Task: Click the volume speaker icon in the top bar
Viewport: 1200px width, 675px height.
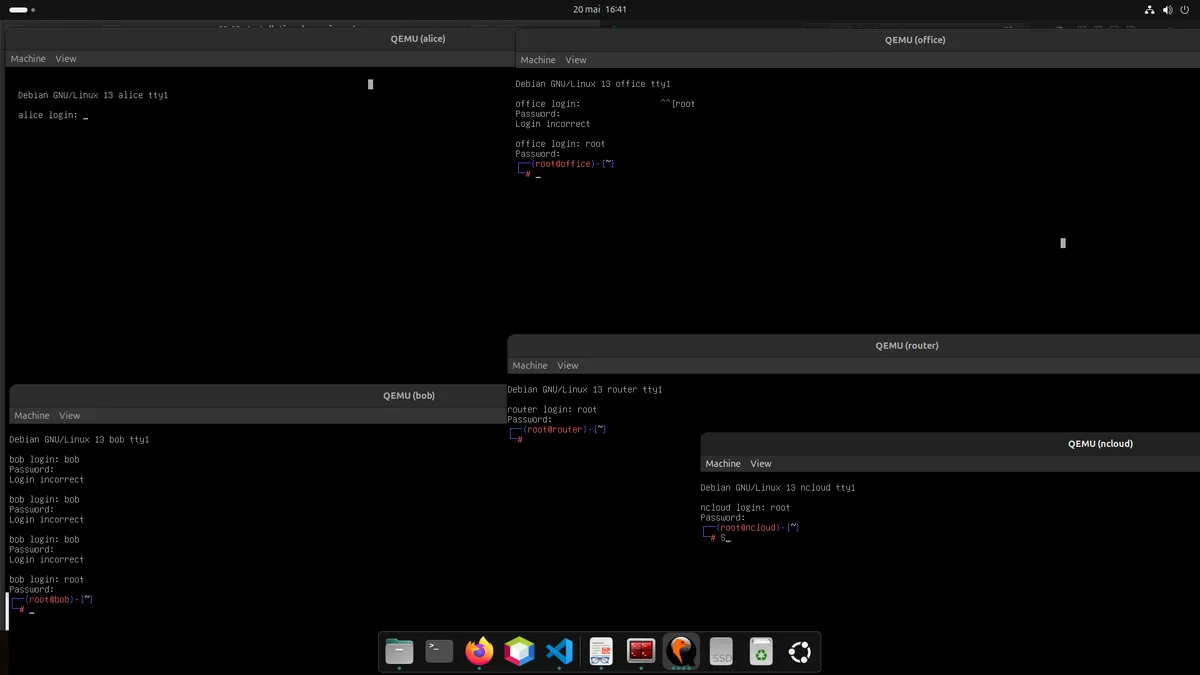Action: 1169,9
